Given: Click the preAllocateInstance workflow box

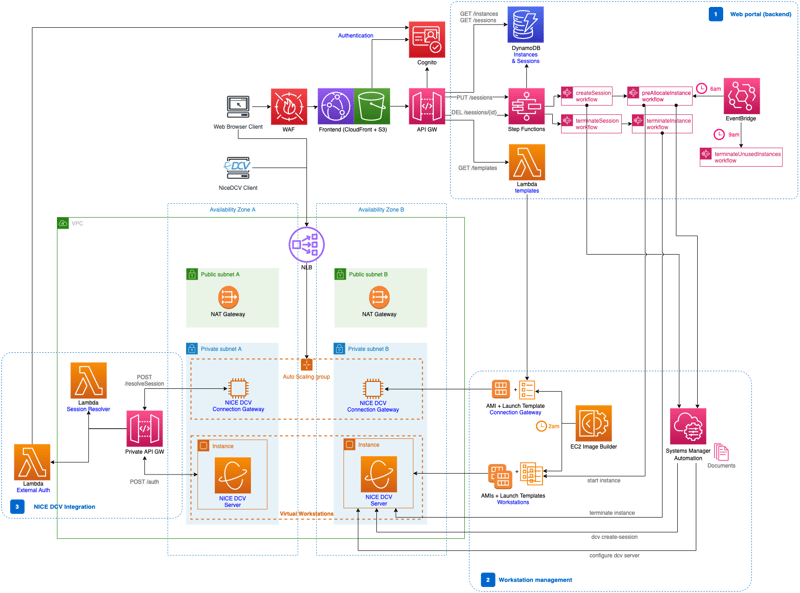Looking at the screenshot, I should click(x=660, y=96).
